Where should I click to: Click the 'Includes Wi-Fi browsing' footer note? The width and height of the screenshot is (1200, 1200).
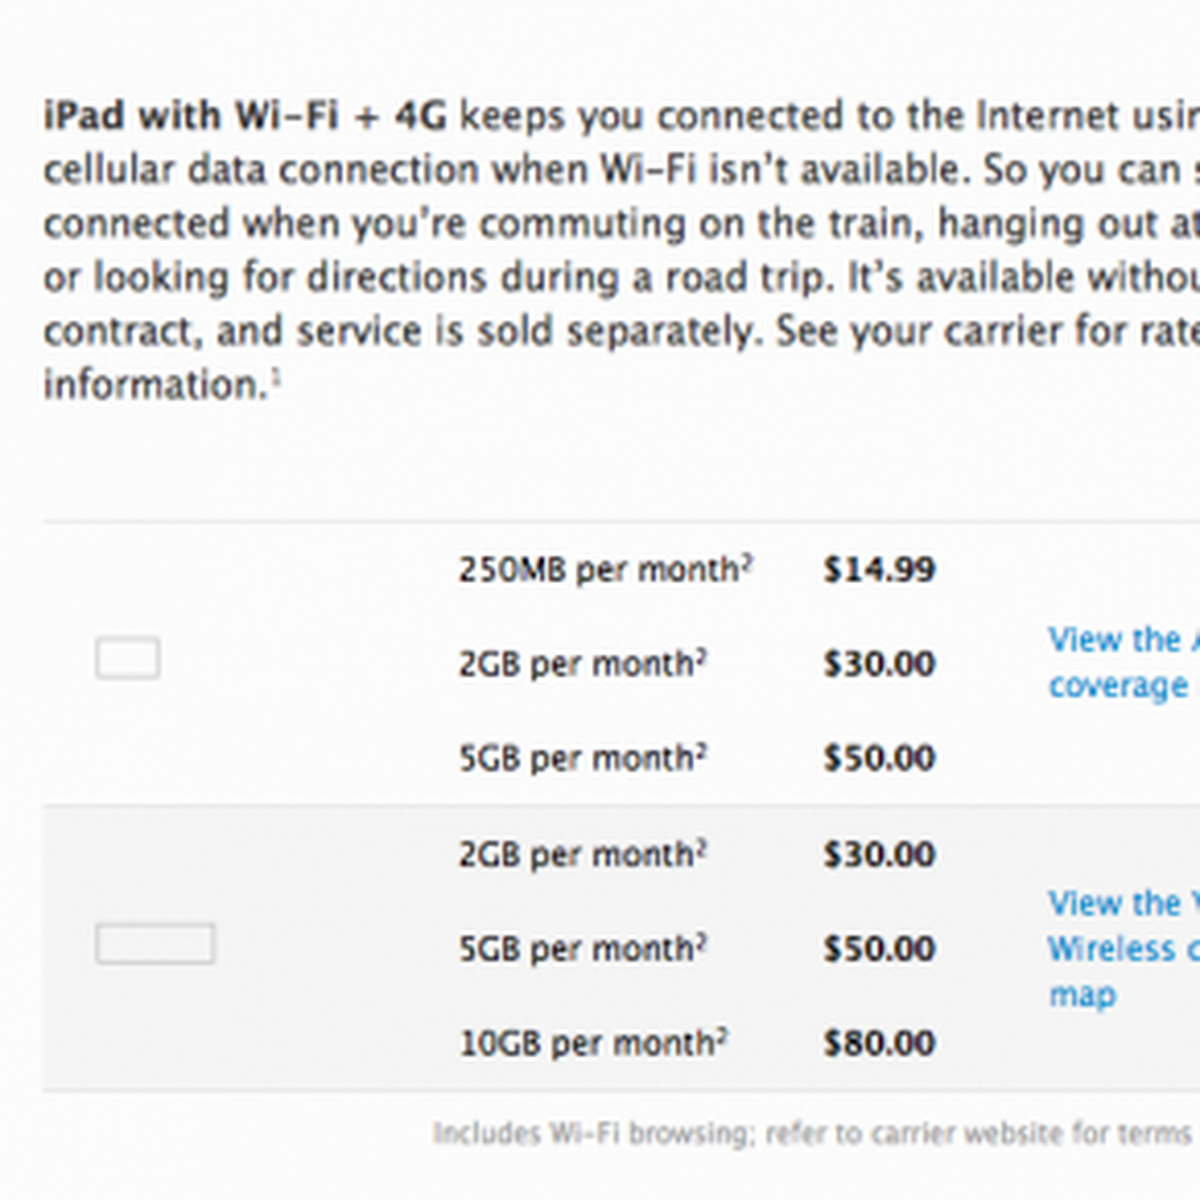pos(810,1133)
